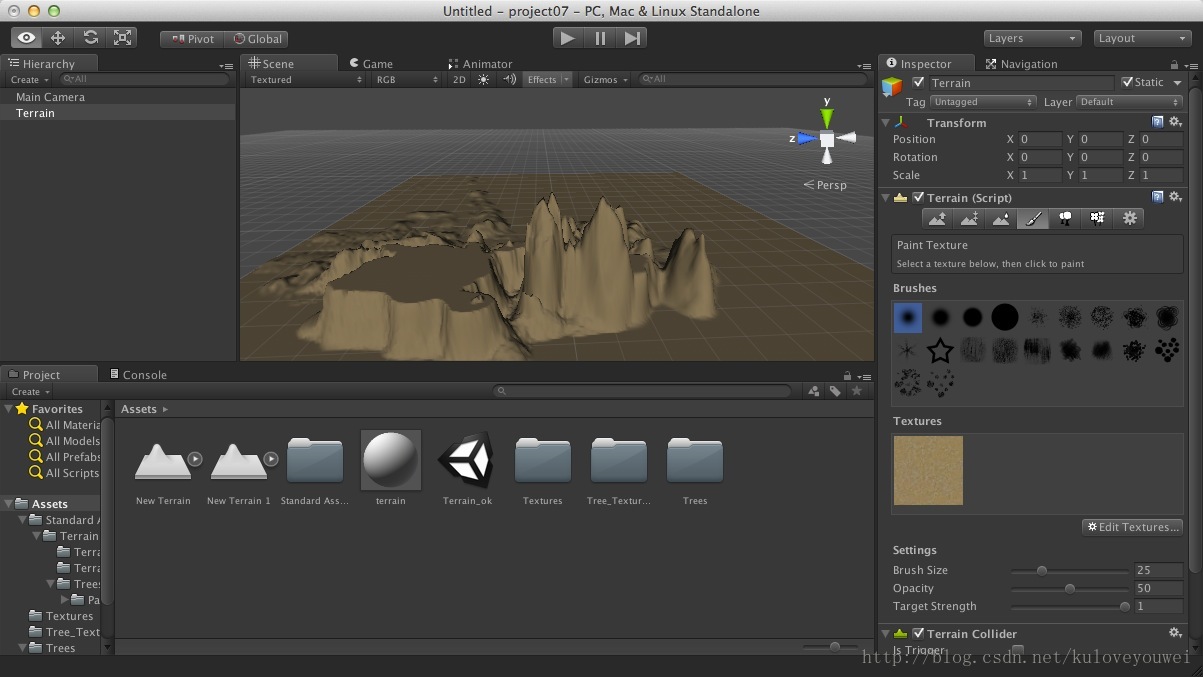Click the Position X input field
Viewport: 1203px width, 677px height.
1040,139
